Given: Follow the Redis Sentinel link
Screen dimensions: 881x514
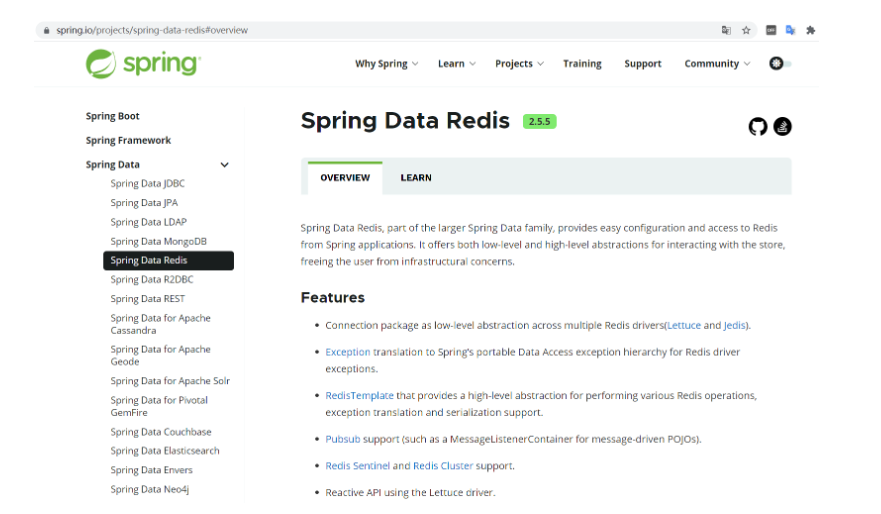Looking at the screenshot, I should pos(357,466).
